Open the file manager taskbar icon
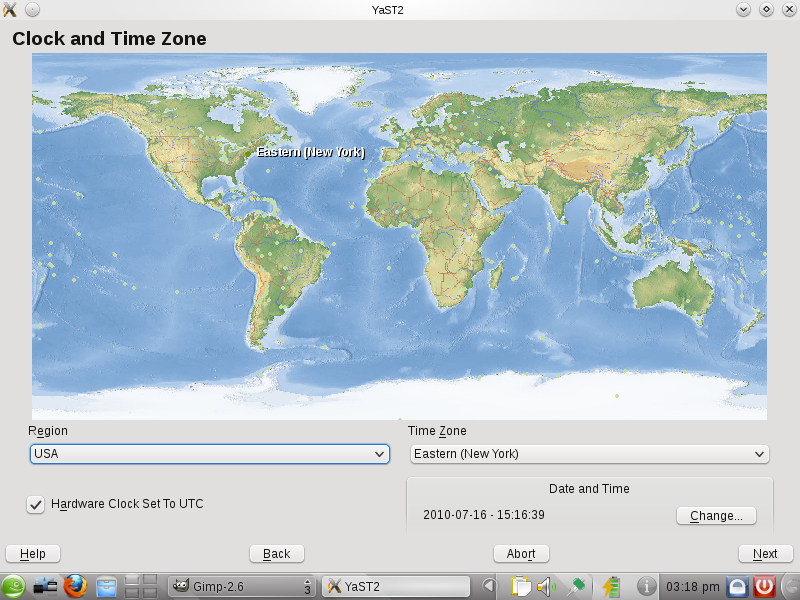Image resolution: width=800 pixels, height=600 pixels. point(106,586)
